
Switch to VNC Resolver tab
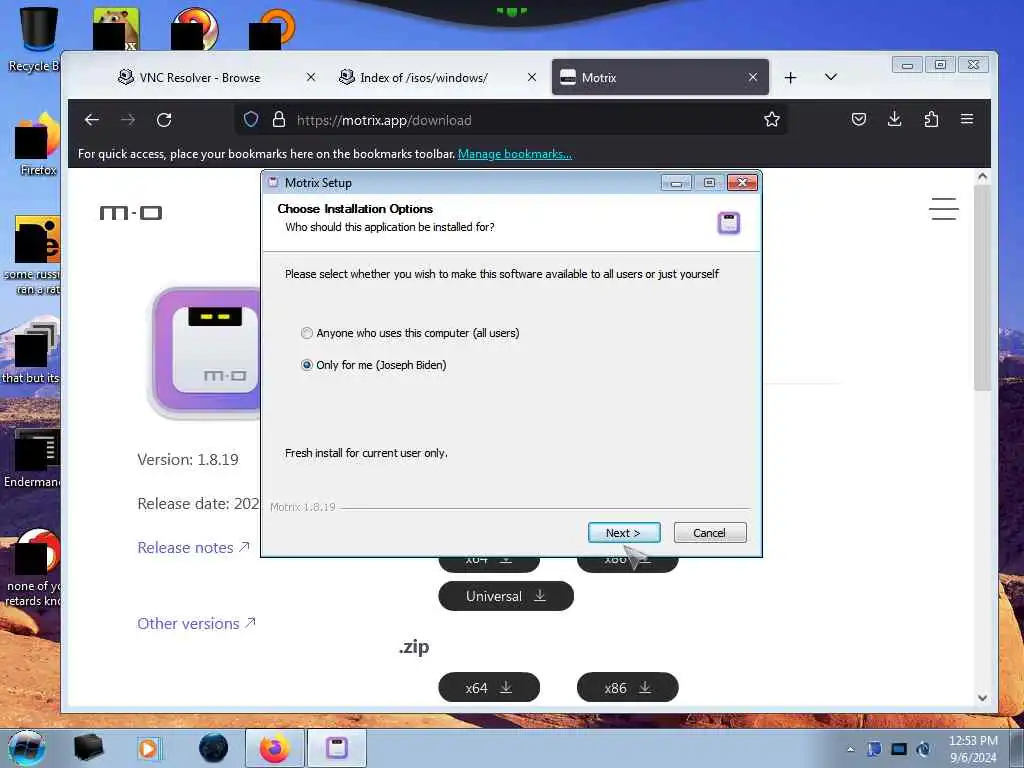click(199, 78)
